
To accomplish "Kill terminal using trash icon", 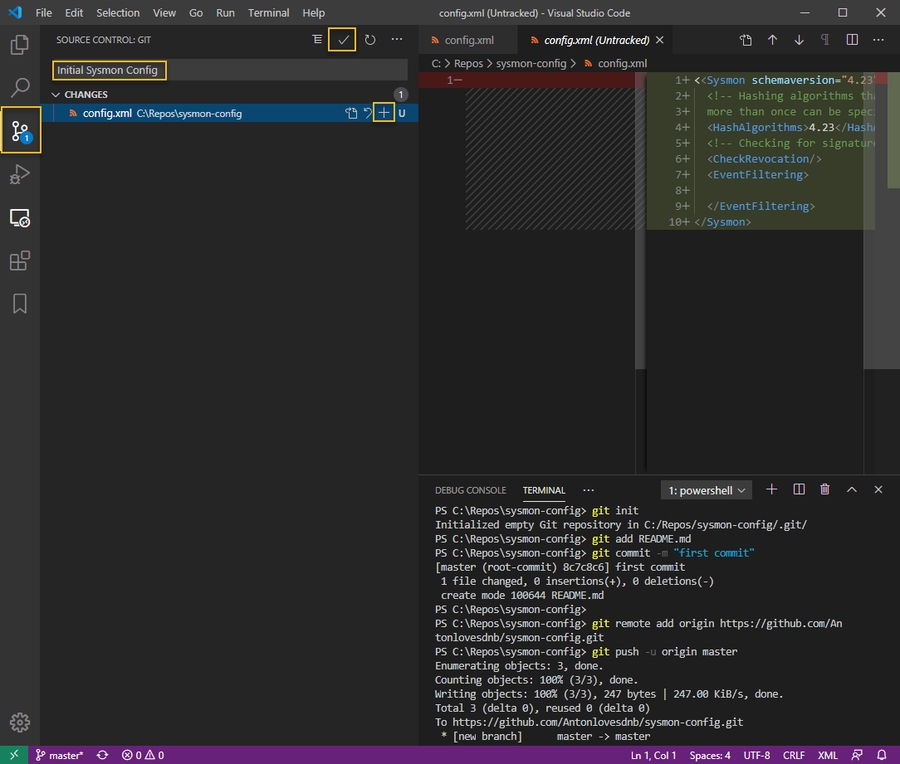I will point(825,490).
